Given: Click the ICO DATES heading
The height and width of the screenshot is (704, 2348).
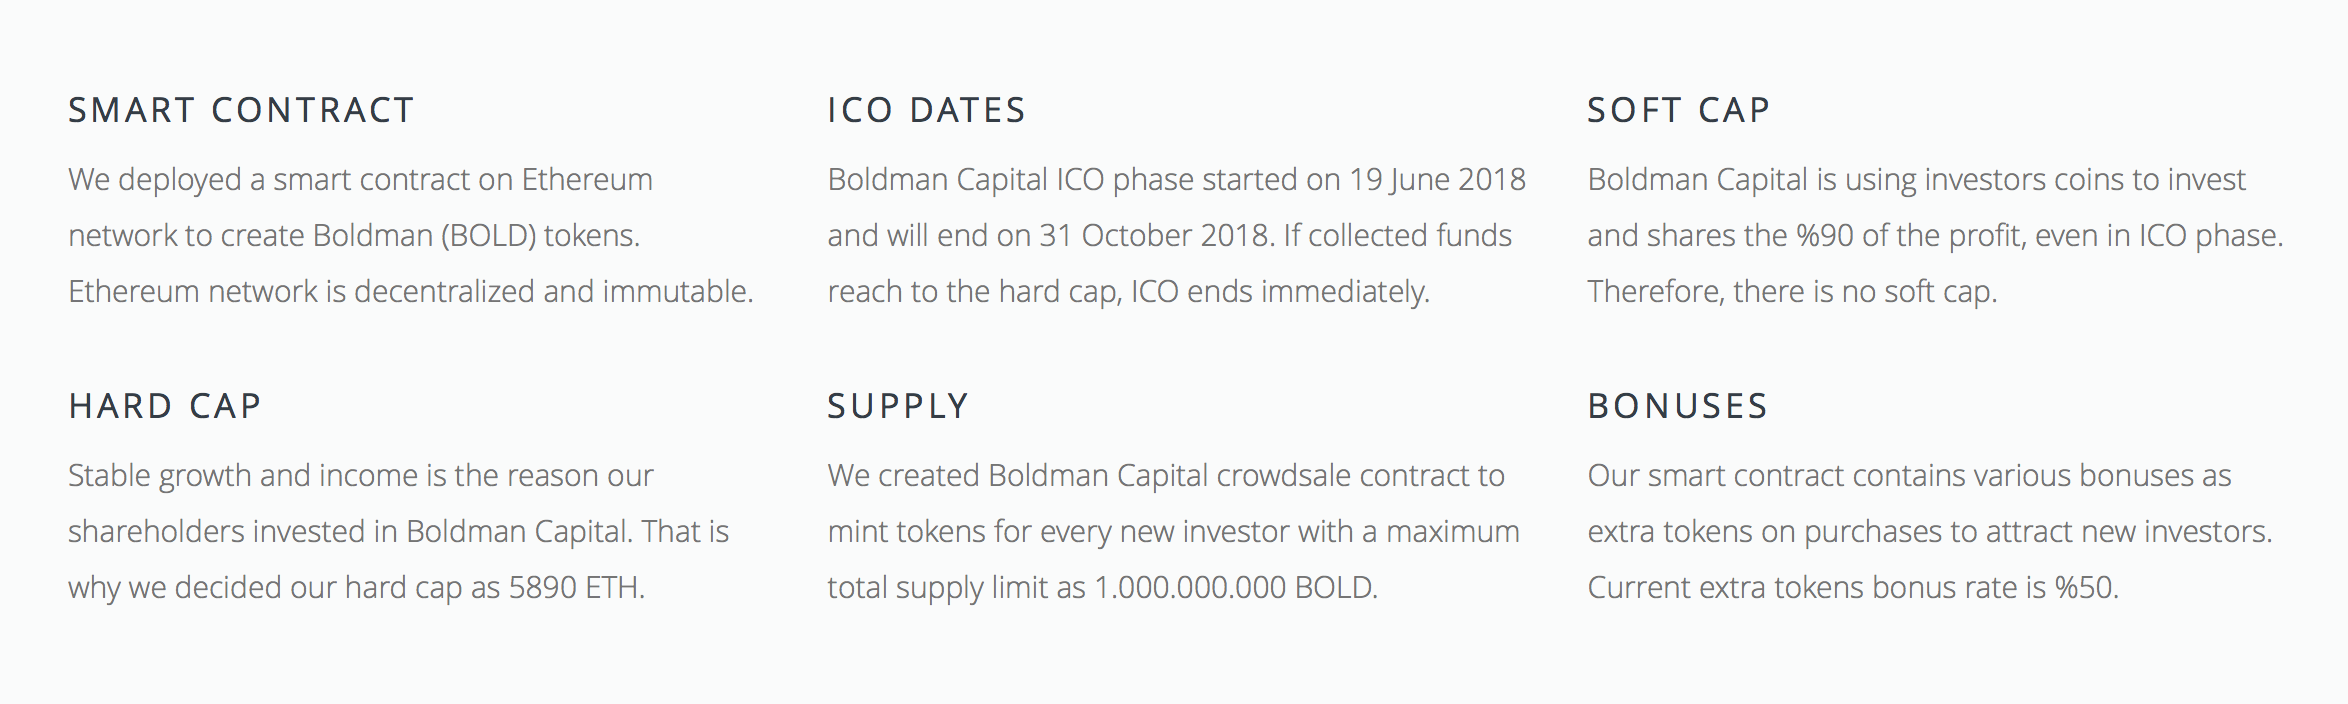Looking at the screenshot, I should pyautogui.click(x=926, y=110).
